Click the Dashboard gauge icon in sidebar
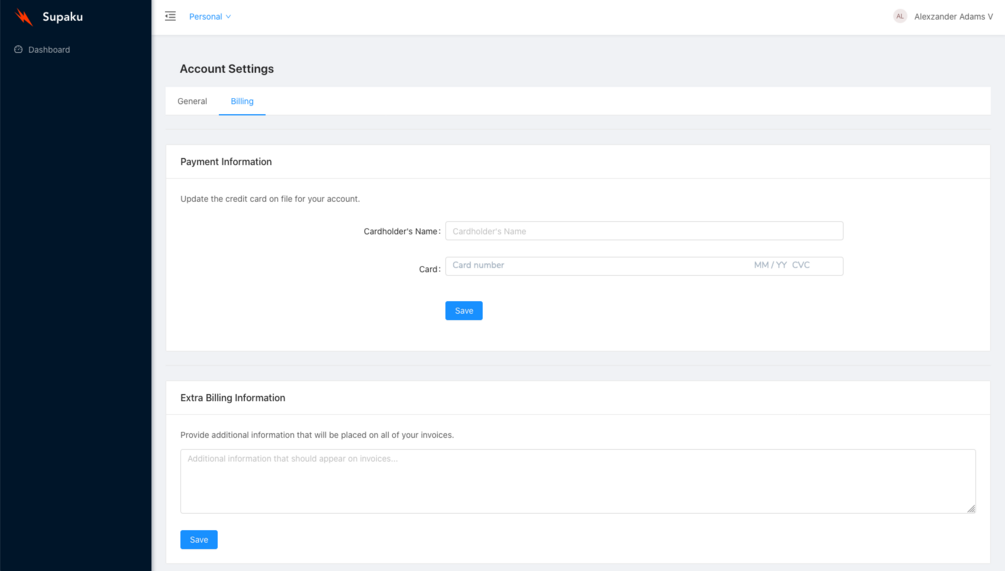The width and height of the screenshot is (1005, 571). pyautogui.click(x=18, y=49)
